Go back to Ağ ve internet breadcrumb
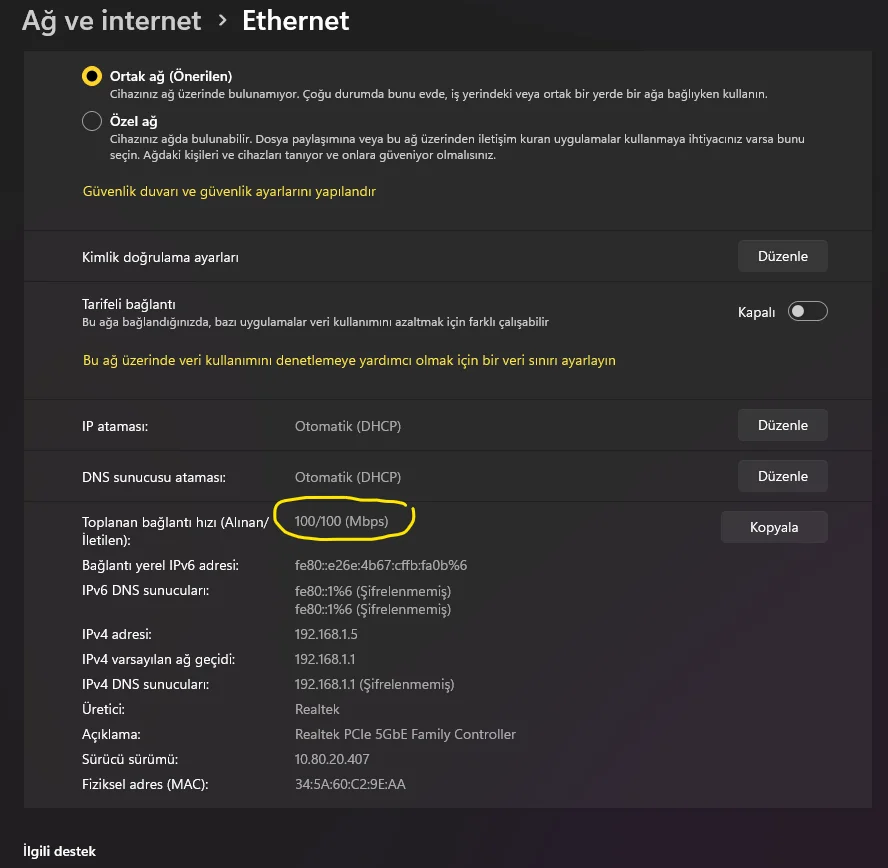 112,22
